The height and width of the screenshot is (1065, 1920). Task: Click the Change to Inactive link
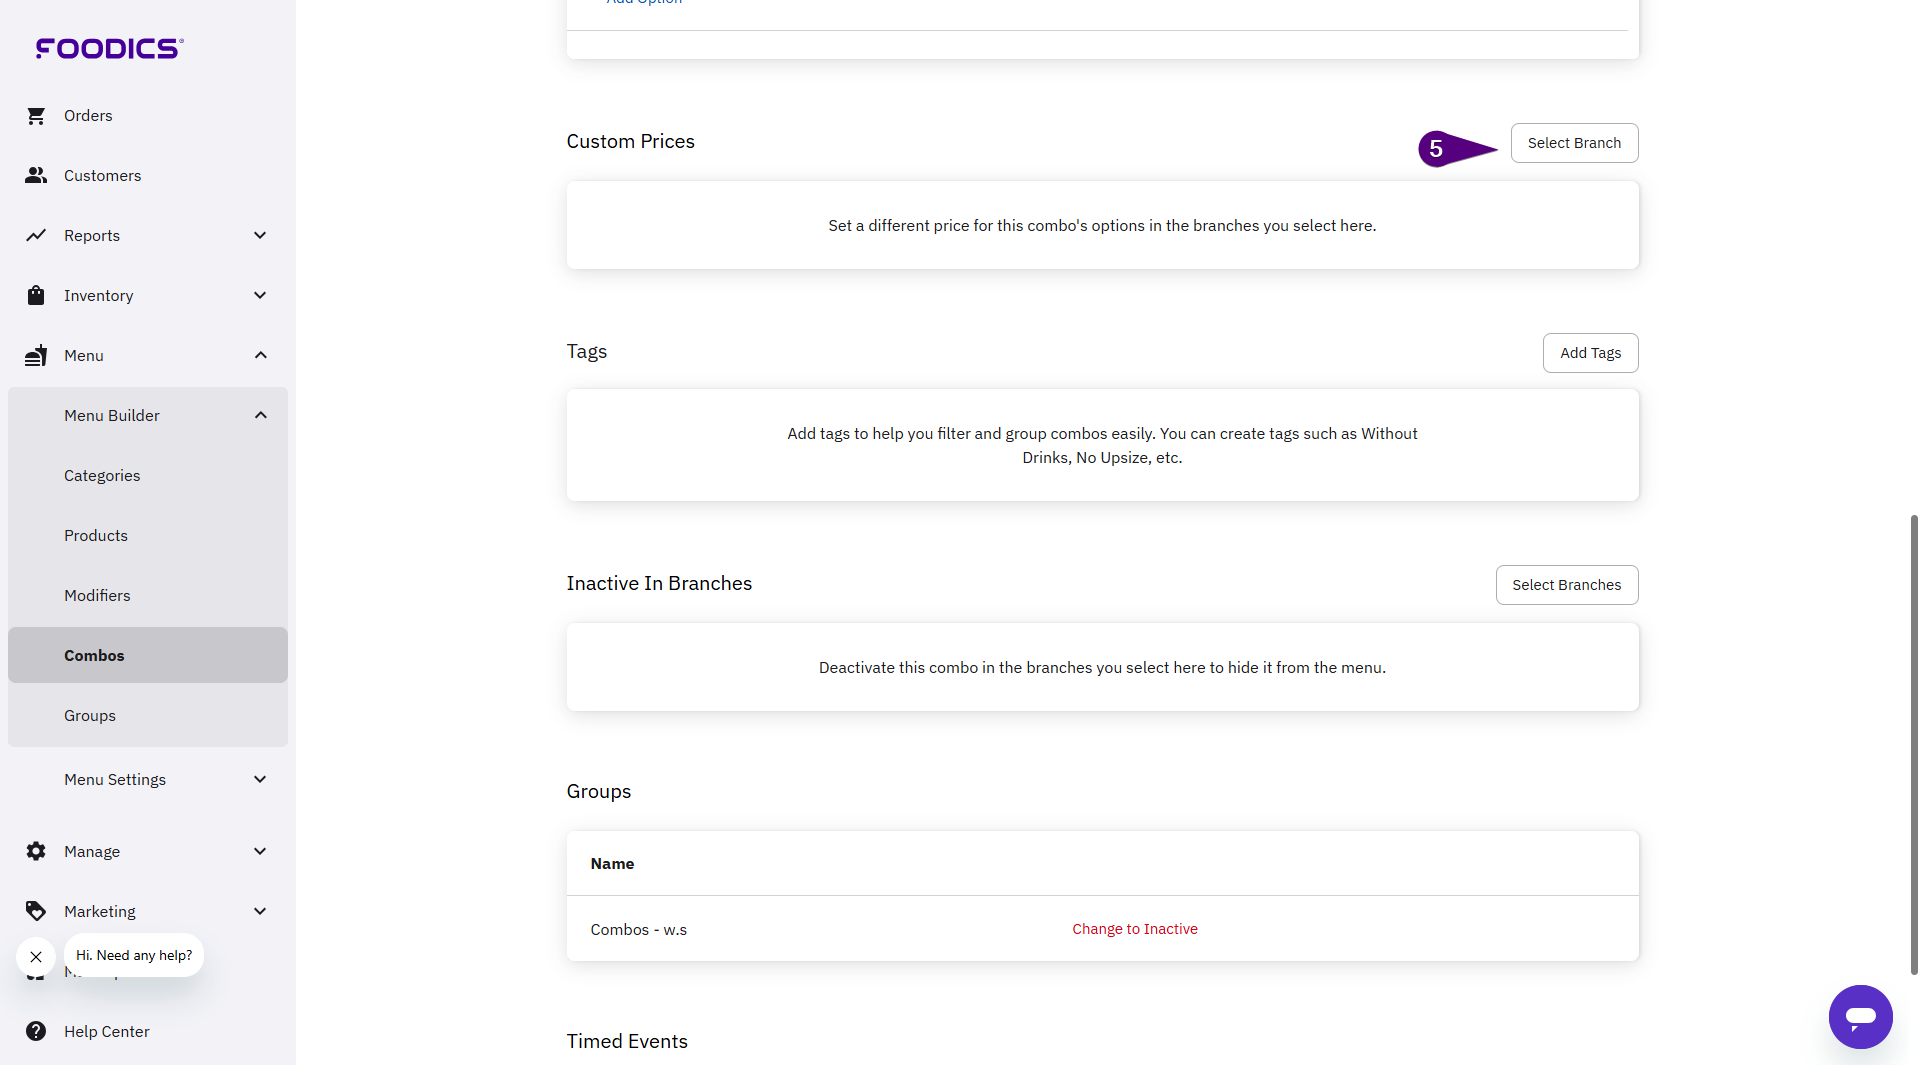click(1135, 929)
